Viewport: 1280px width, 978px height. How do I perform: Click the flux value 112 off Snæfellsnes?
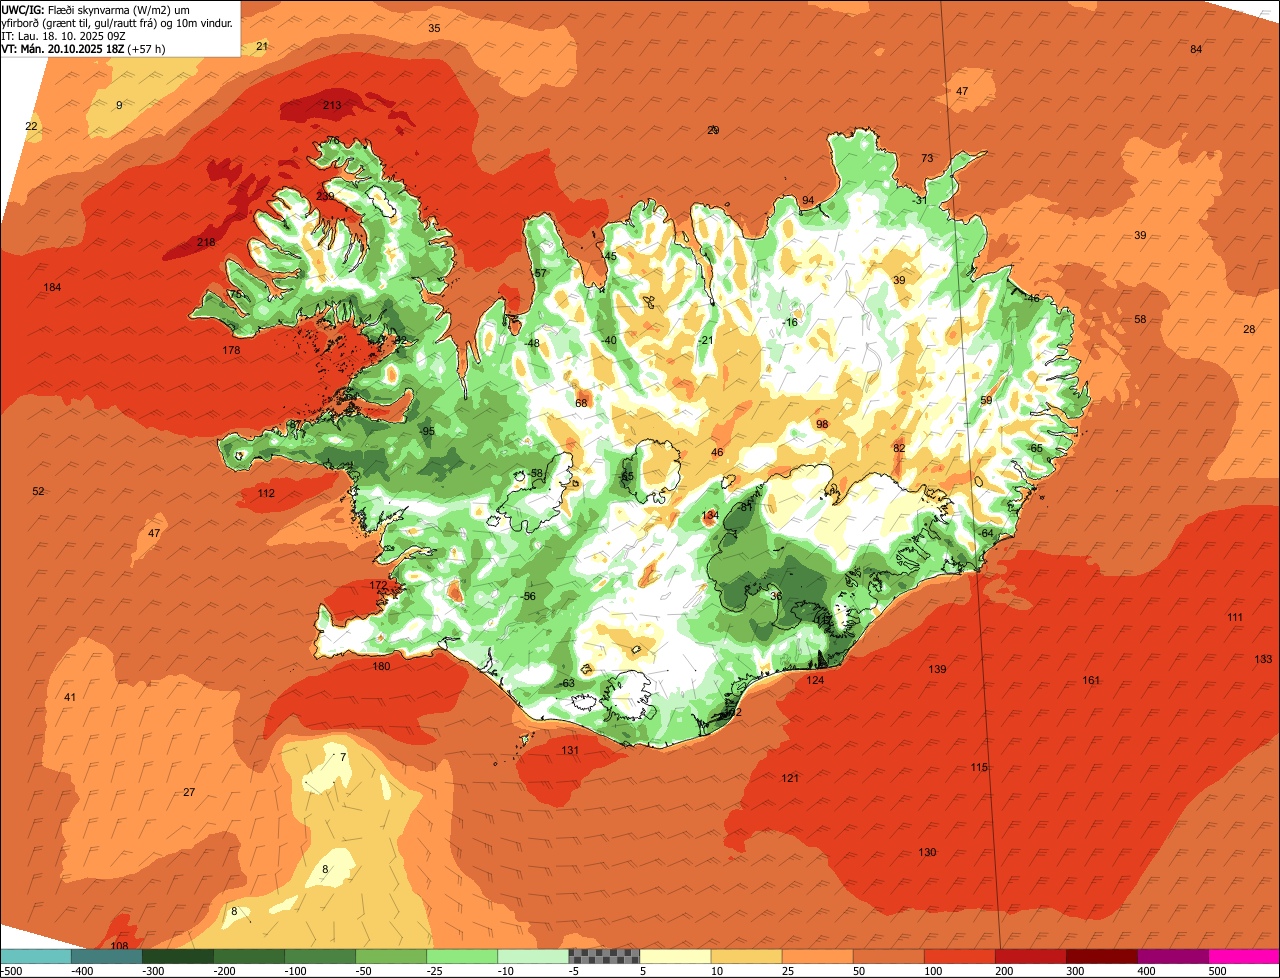click(x=266, y=494)
